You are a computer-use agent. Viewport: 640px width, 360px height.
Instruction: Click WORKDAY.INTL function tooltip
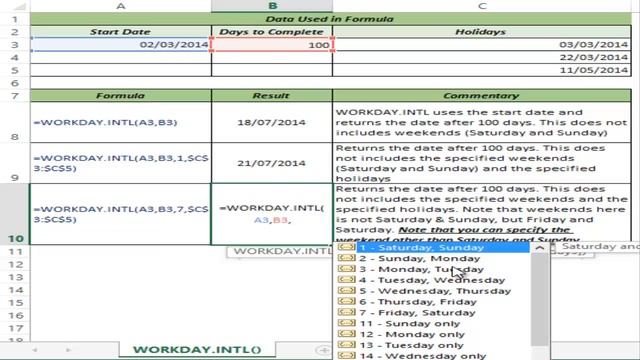pos(280,251)
